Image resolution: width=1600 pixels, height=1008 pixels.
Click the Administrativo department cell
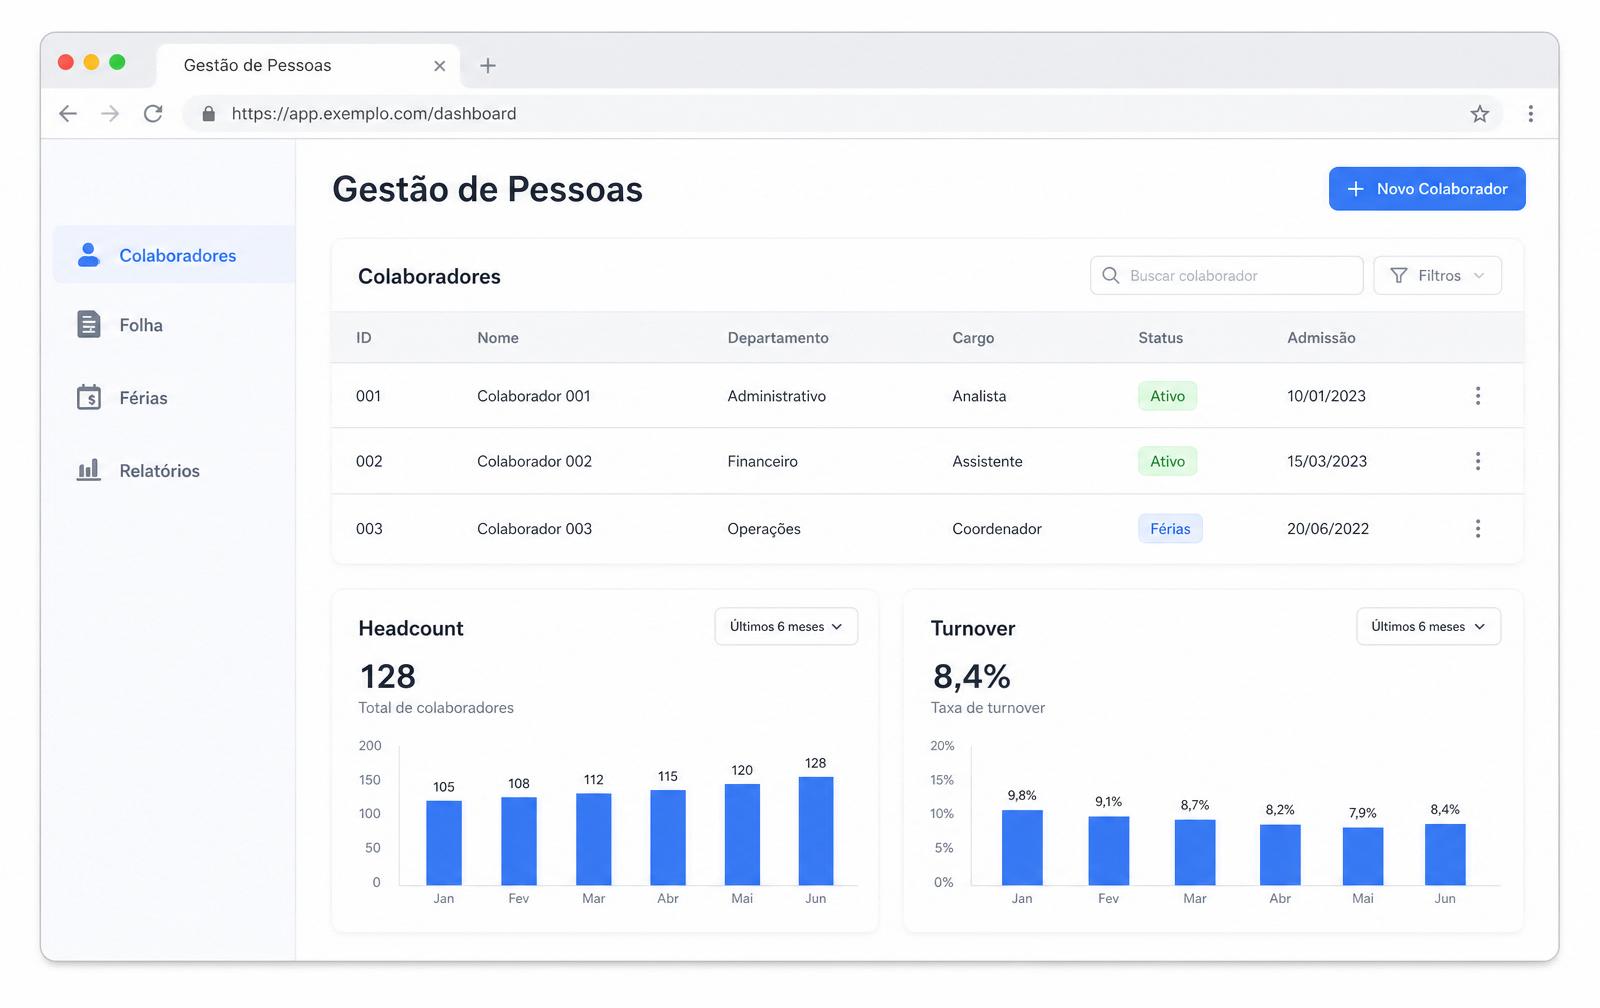[x=777, y=396]
